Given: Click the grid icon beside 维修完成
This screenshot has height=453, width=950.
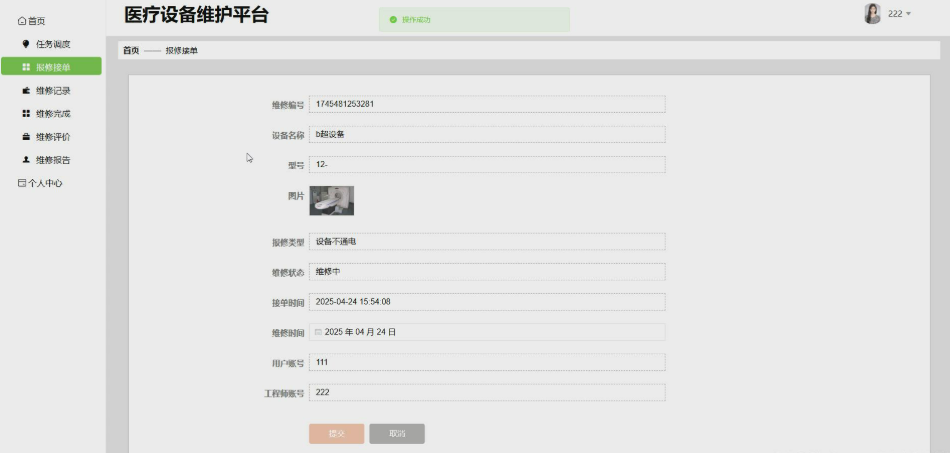Looking at the screenshot, I should 26,114.
